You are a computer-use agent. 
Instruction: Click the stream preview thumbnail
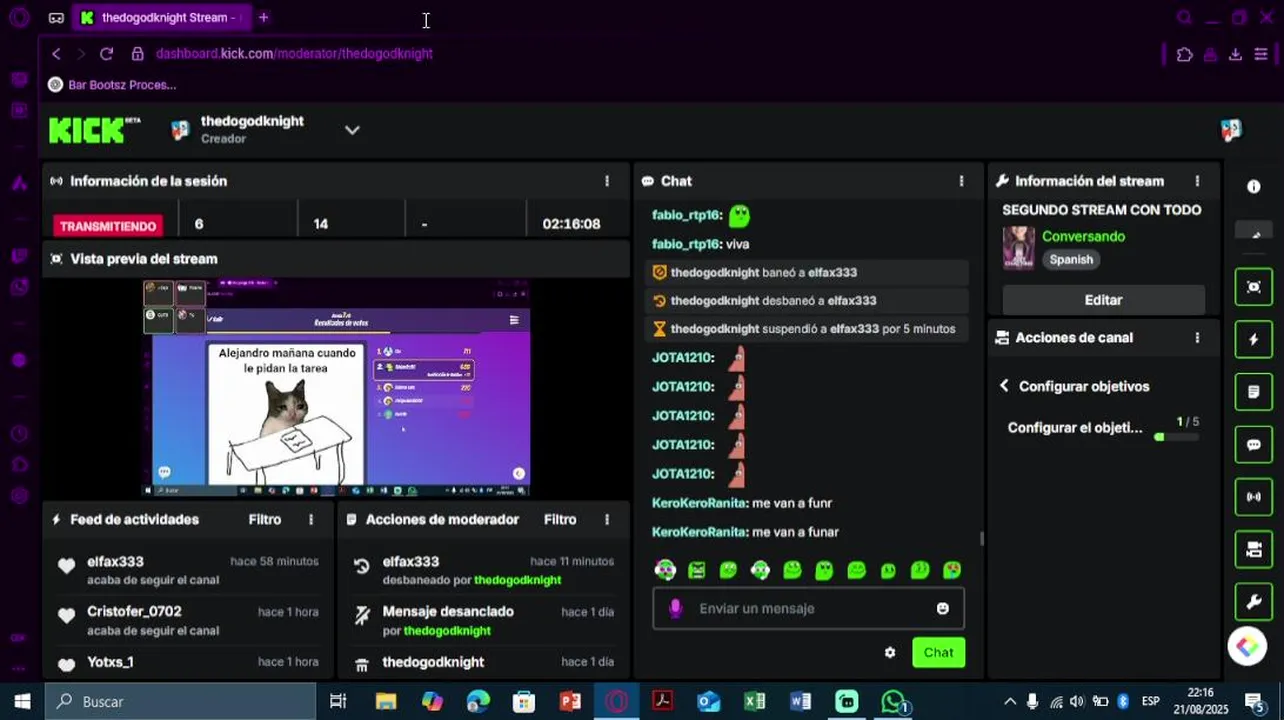336,388
